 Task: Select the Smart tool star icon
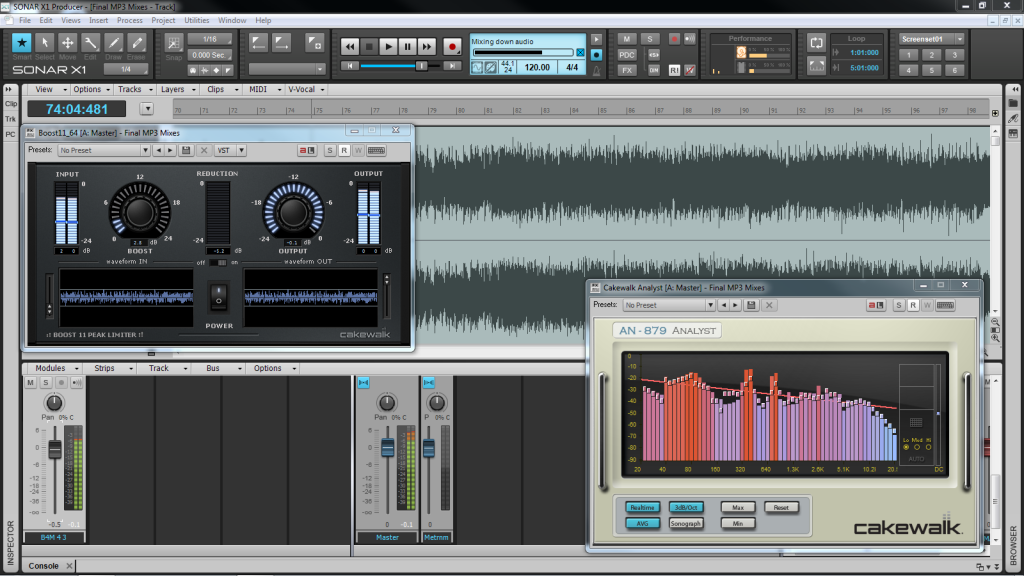[22, 43]
